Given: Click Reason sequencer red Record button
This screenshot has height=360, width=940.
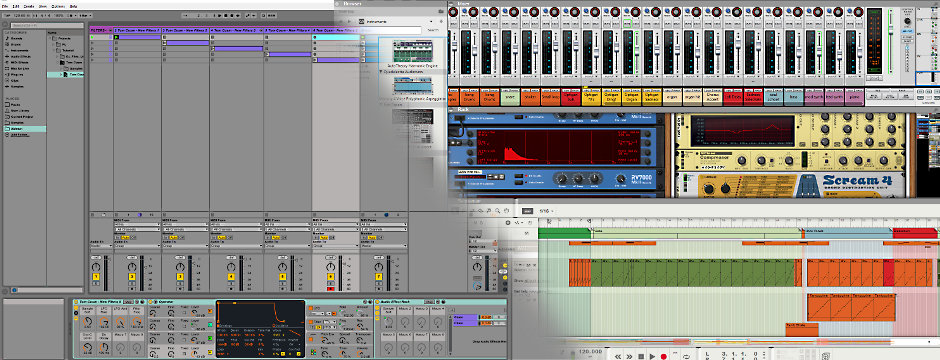Looking at the screenshot, I should (x=664, y=356).
